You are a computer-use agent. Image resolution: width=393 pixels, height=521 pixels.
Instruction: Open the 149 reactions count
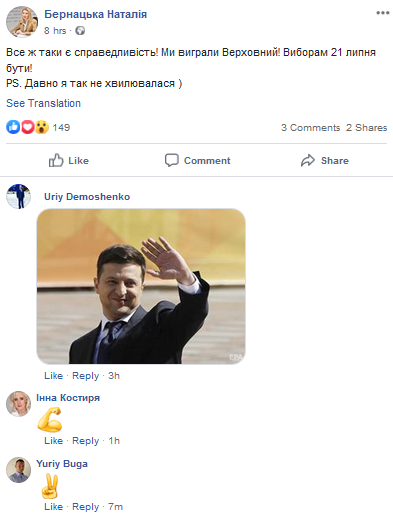click(61, 127)
